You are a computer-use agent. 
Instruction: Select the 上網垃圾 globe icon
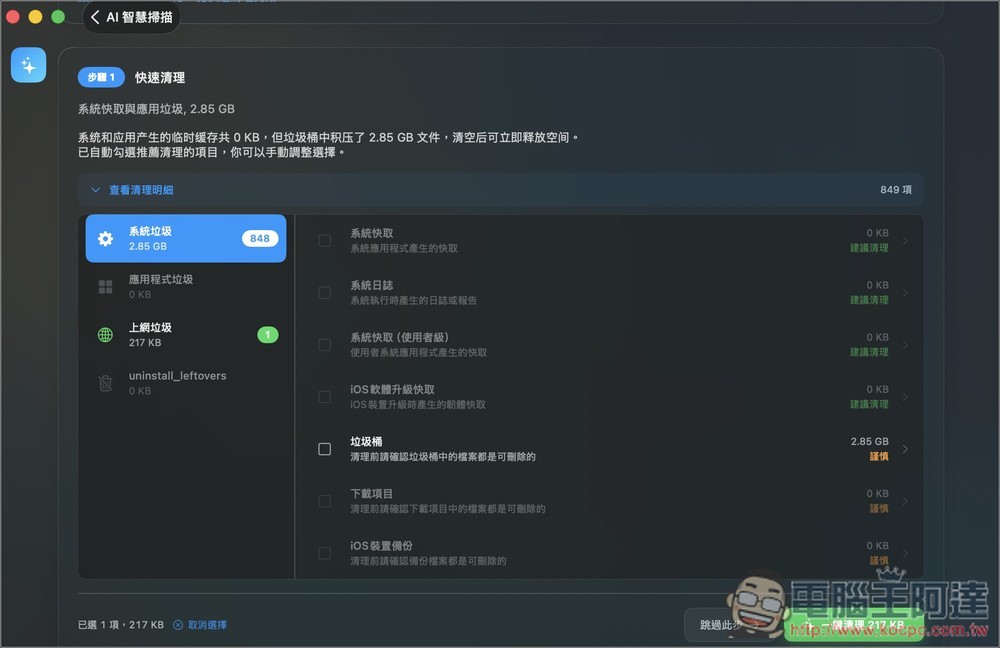click(x=105, y=334)
